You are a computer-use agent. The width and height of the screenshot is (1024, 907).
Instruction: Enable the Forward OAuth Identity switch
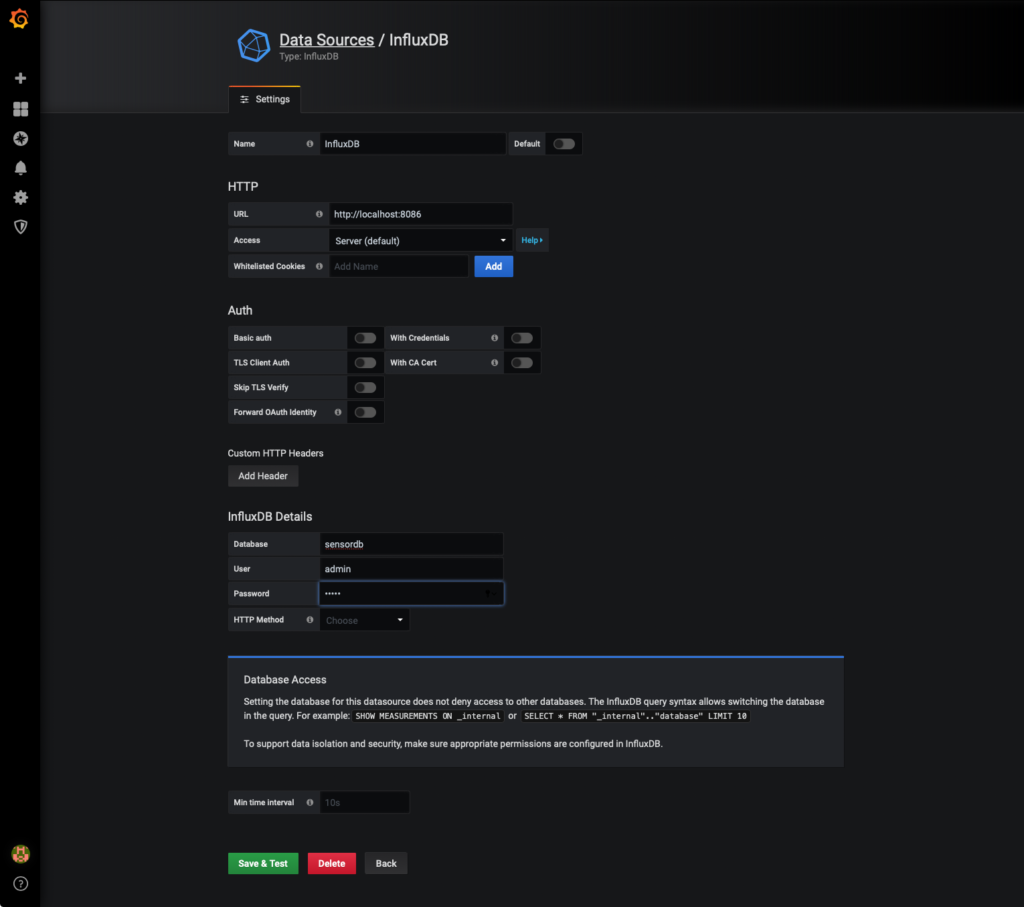365,413
